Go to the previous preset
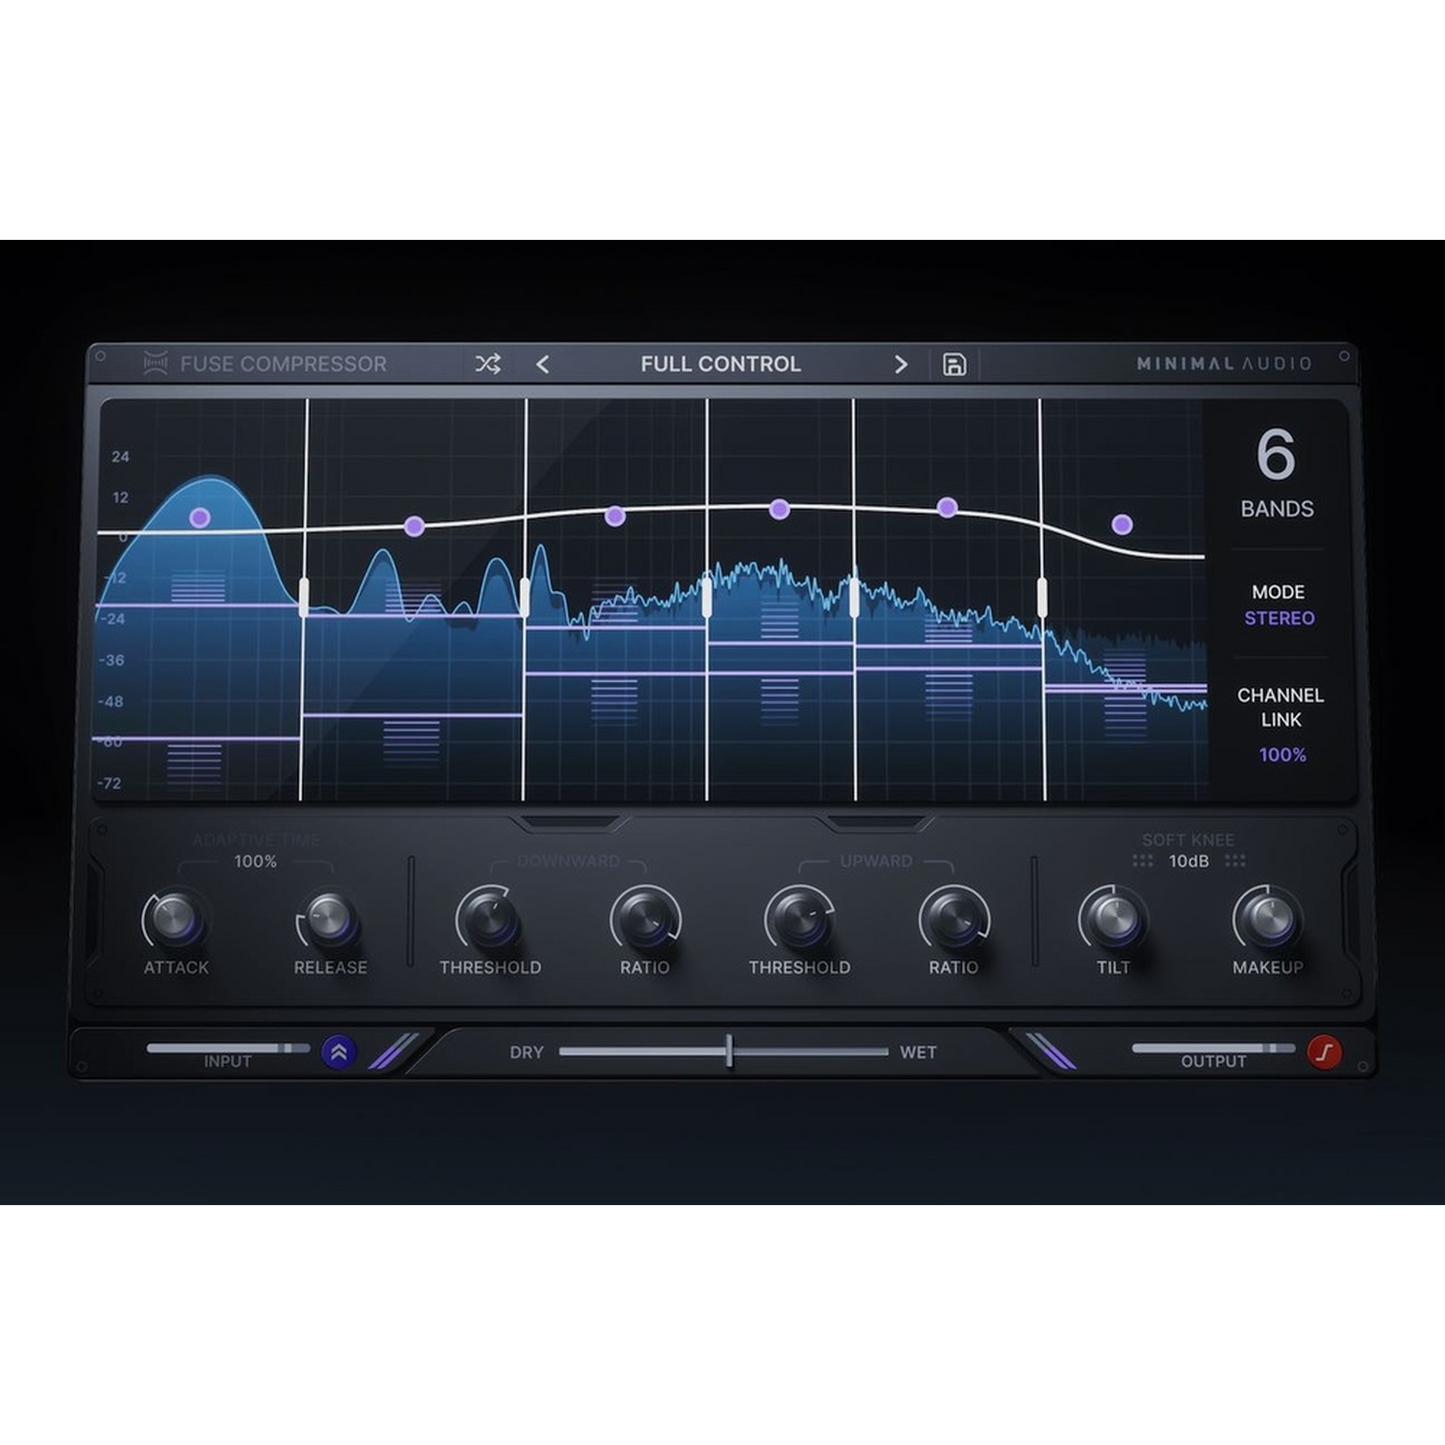This screenshot has height=1445, width=1445. (x=543, y=364)
